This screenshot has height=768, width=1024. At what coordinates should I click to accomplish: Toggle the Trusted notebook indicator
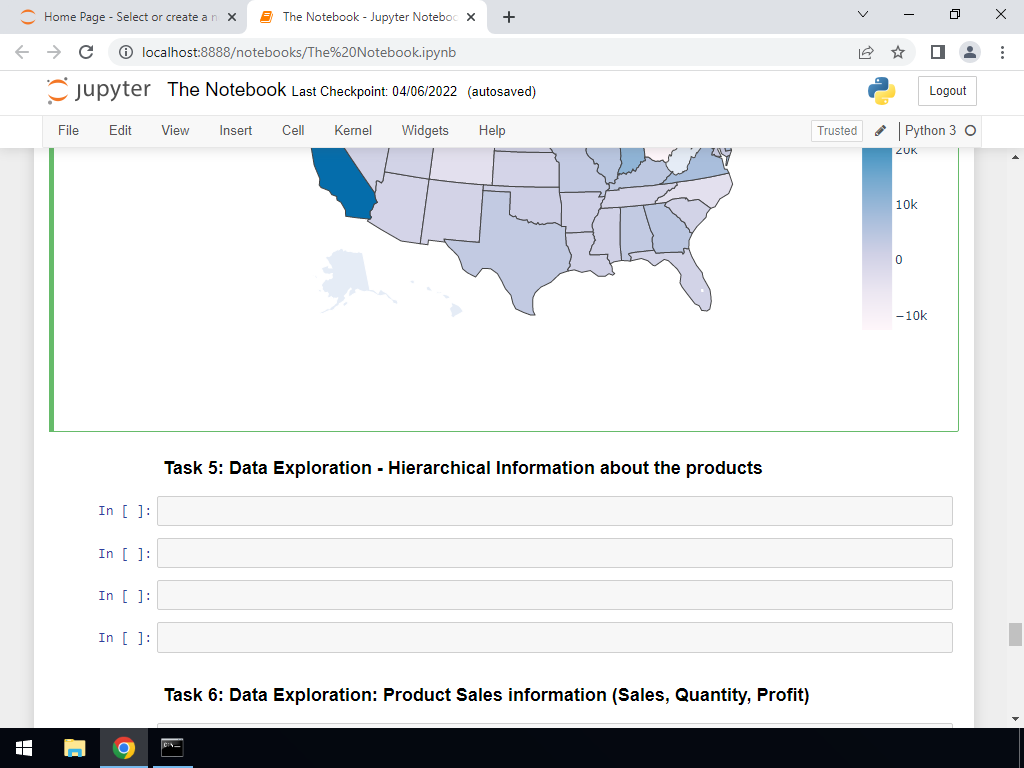coord(837,131)
